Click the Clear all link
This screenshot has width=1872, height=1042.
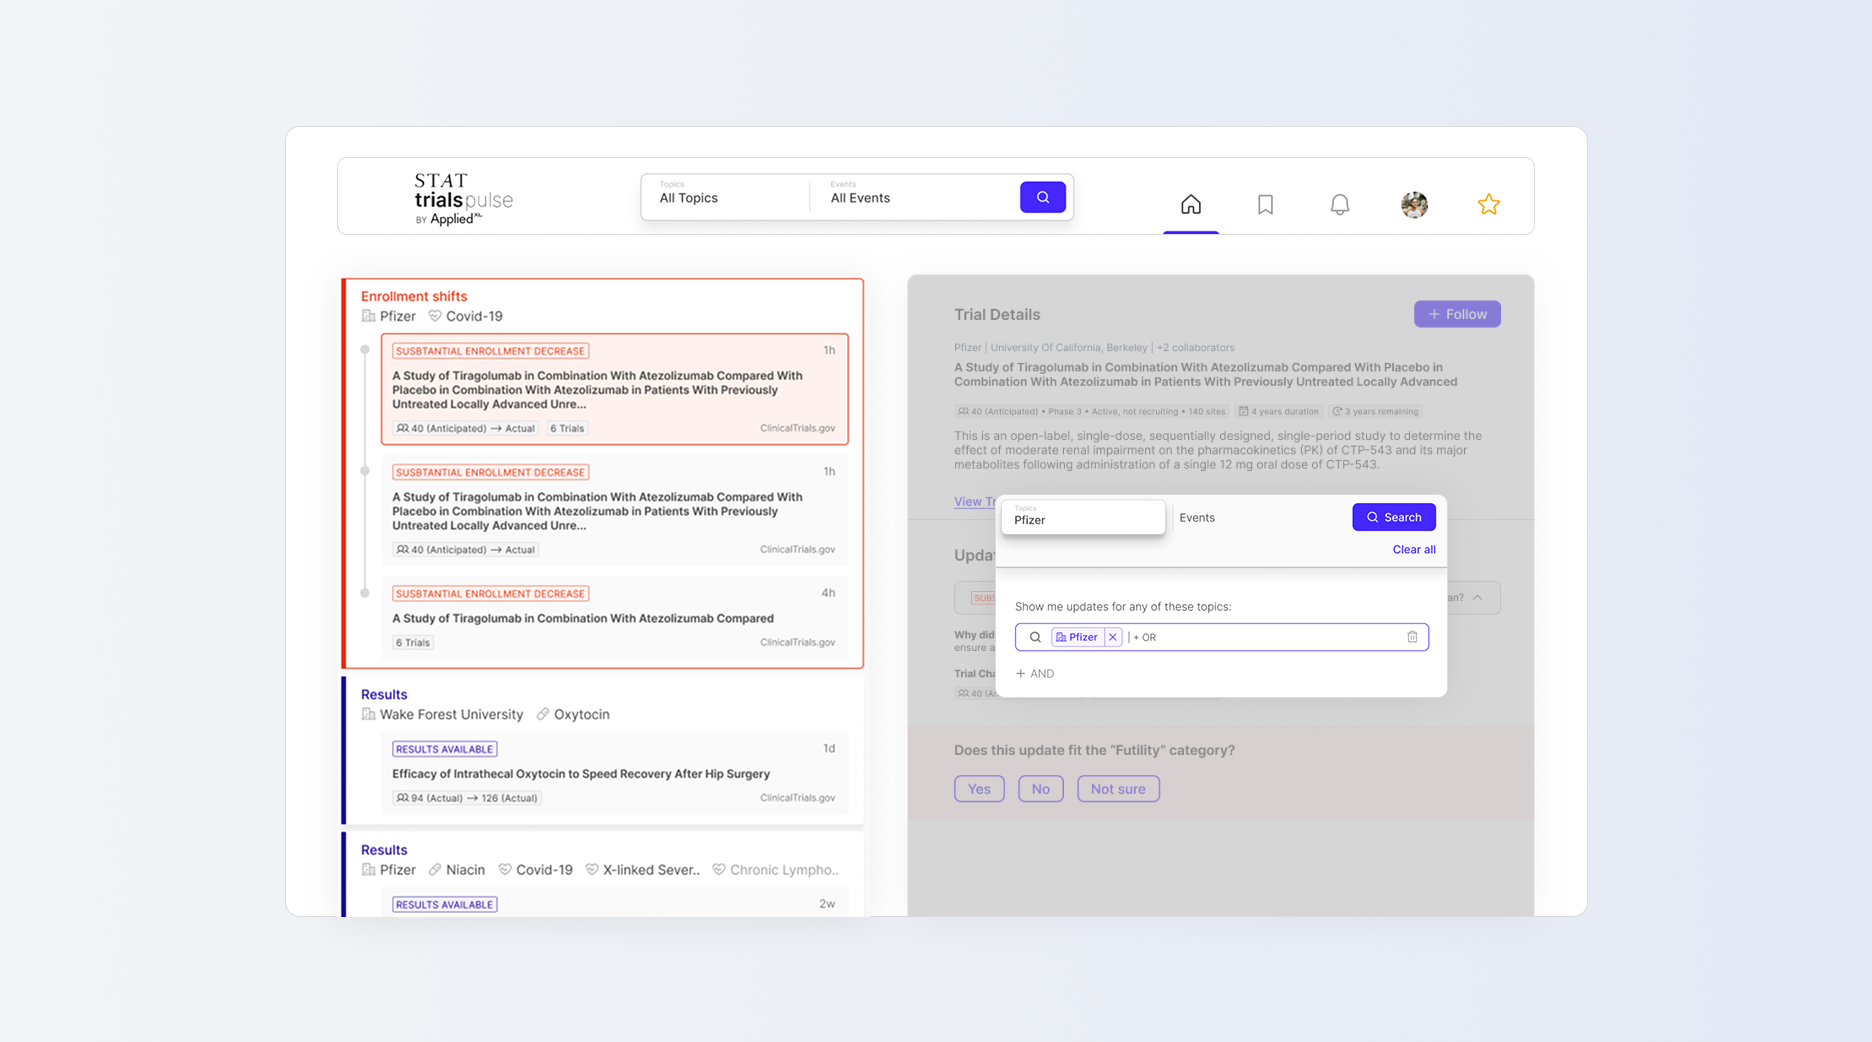click(1413, 550)
